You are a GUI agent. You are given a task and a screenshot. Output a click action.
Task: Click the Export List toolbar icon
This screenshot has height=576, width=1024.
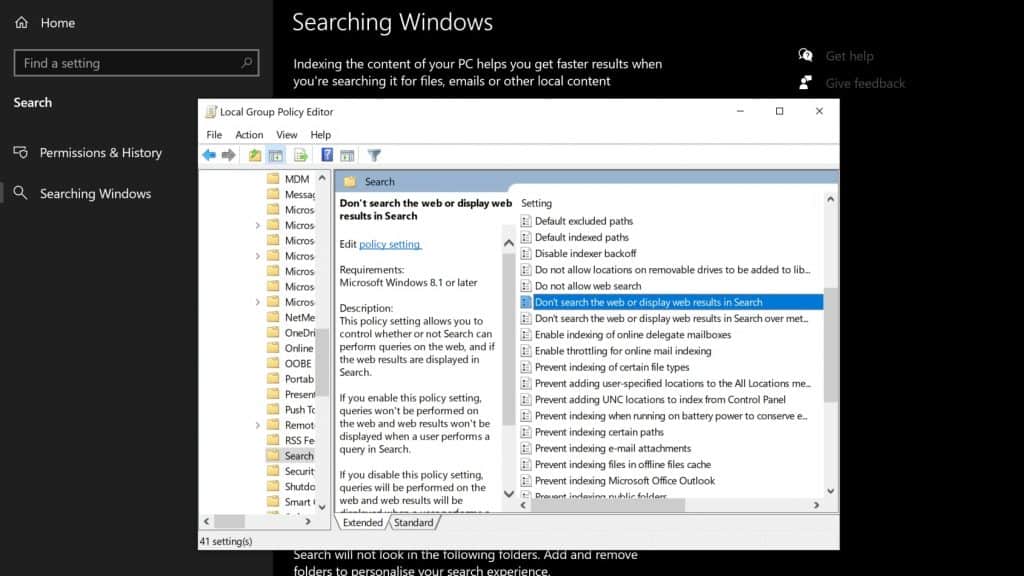[x=299, y=155]
